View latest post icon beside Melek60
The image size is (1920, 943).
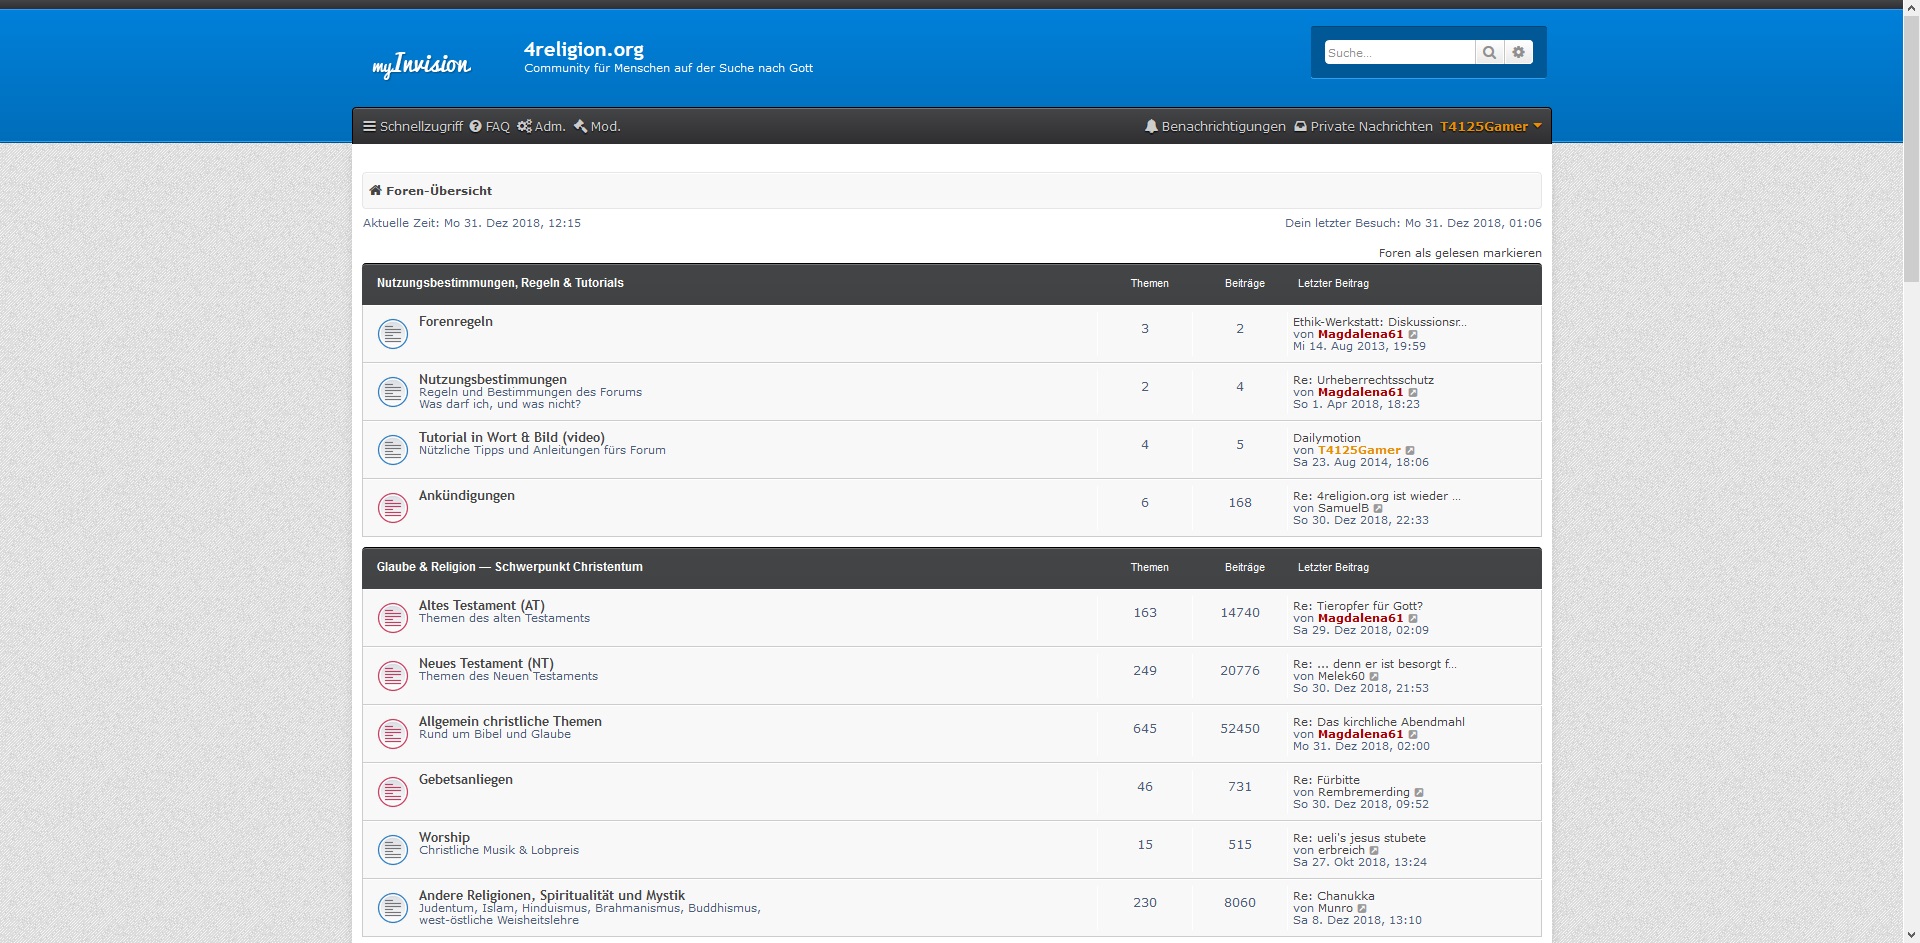tap(1374, 677)
